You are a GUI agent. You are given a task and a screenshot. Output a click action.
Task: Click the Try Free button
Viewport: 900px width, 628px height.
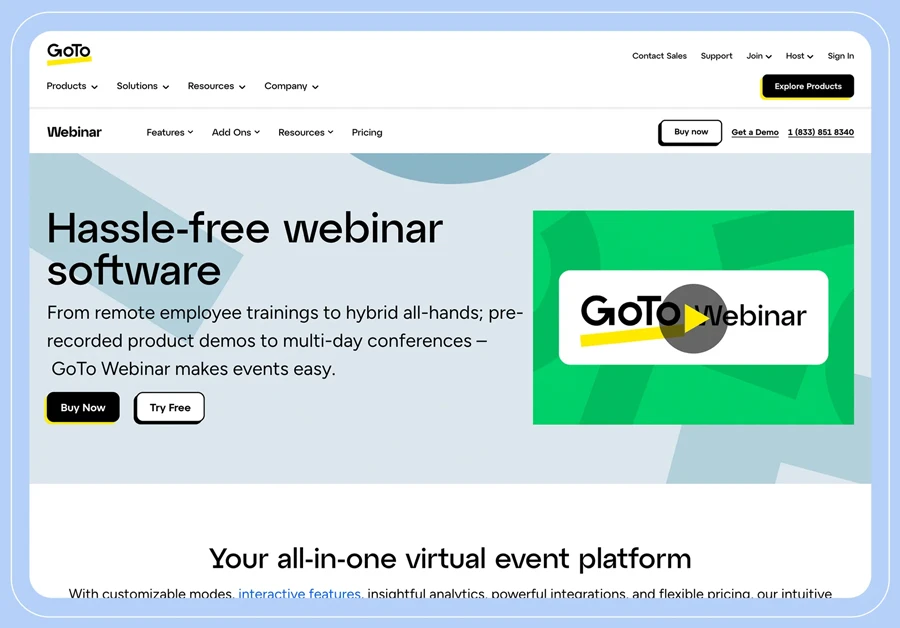click(170, 407)
